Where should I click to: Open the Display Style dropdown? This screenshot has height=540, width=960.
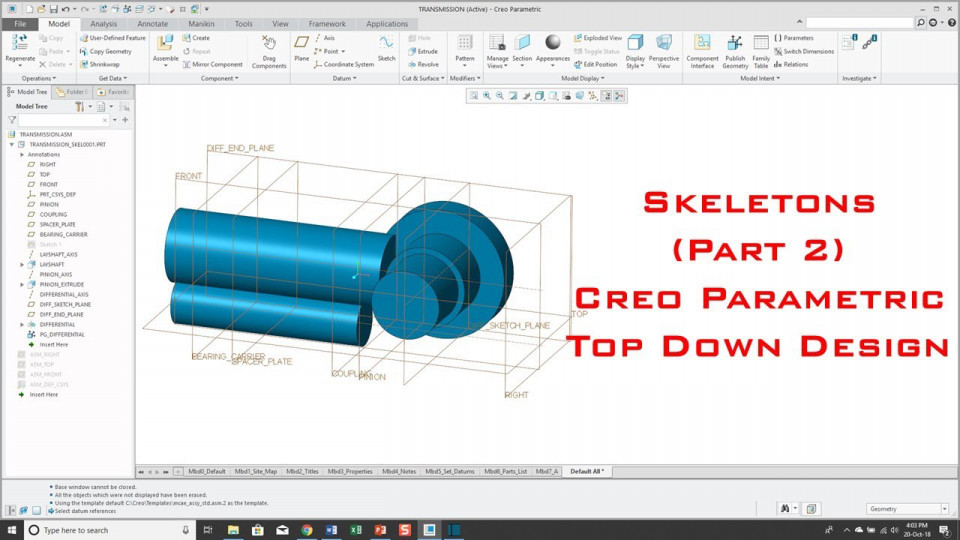coord(635,62)
